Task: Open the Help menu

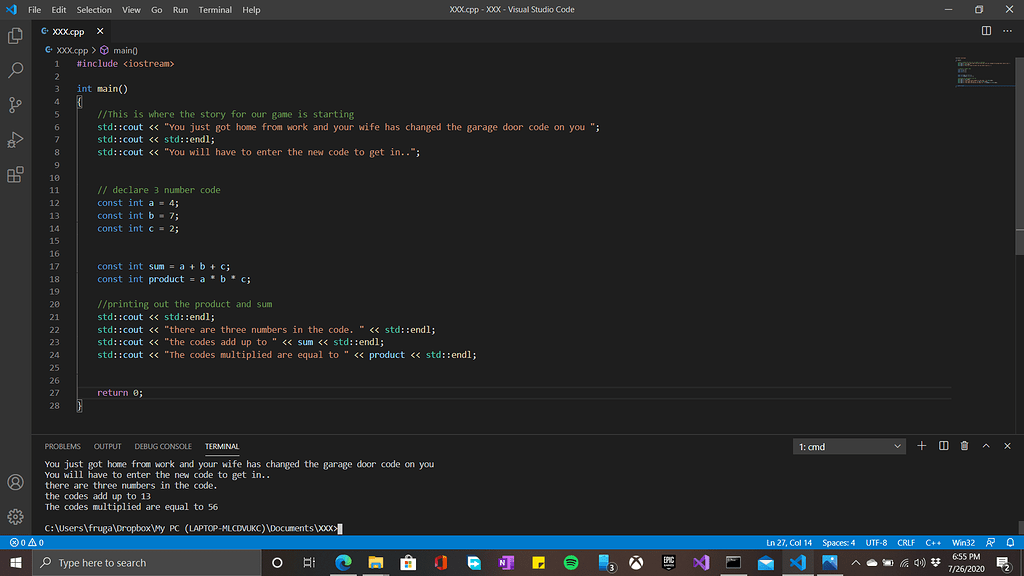Action: click(251, 10)
